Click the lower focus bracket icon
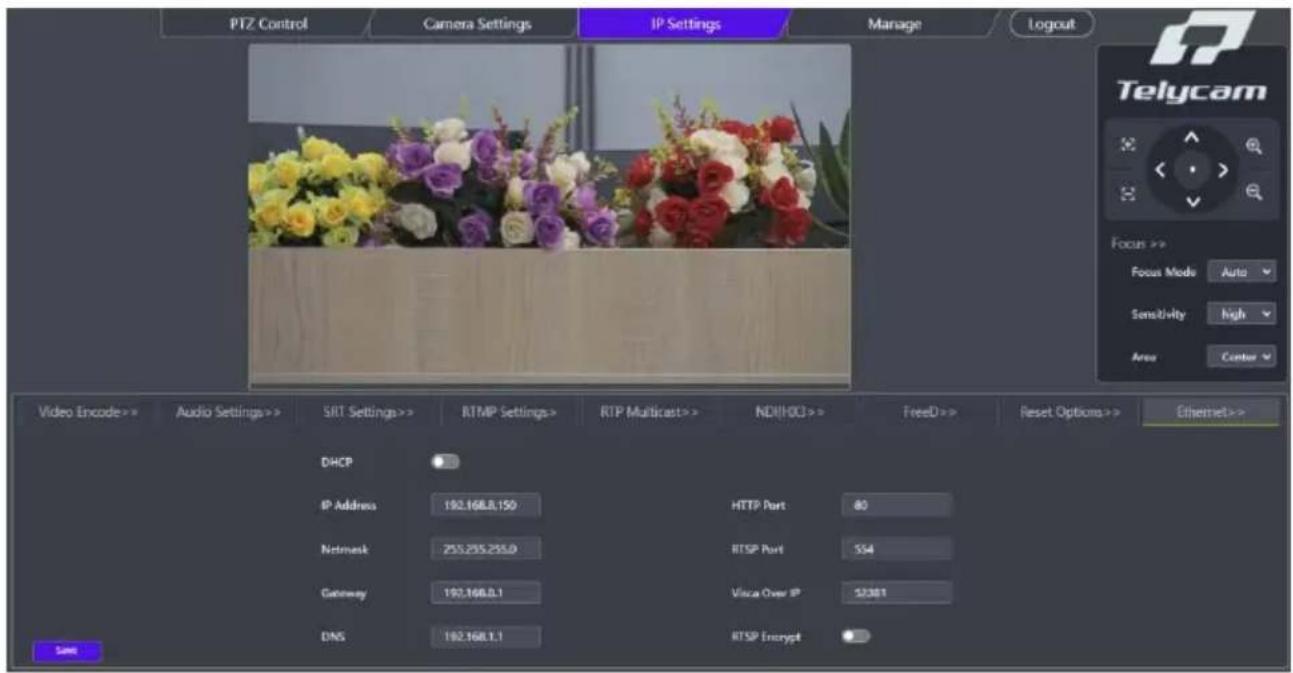1293x673 pixels. (x=1128, y=196)
